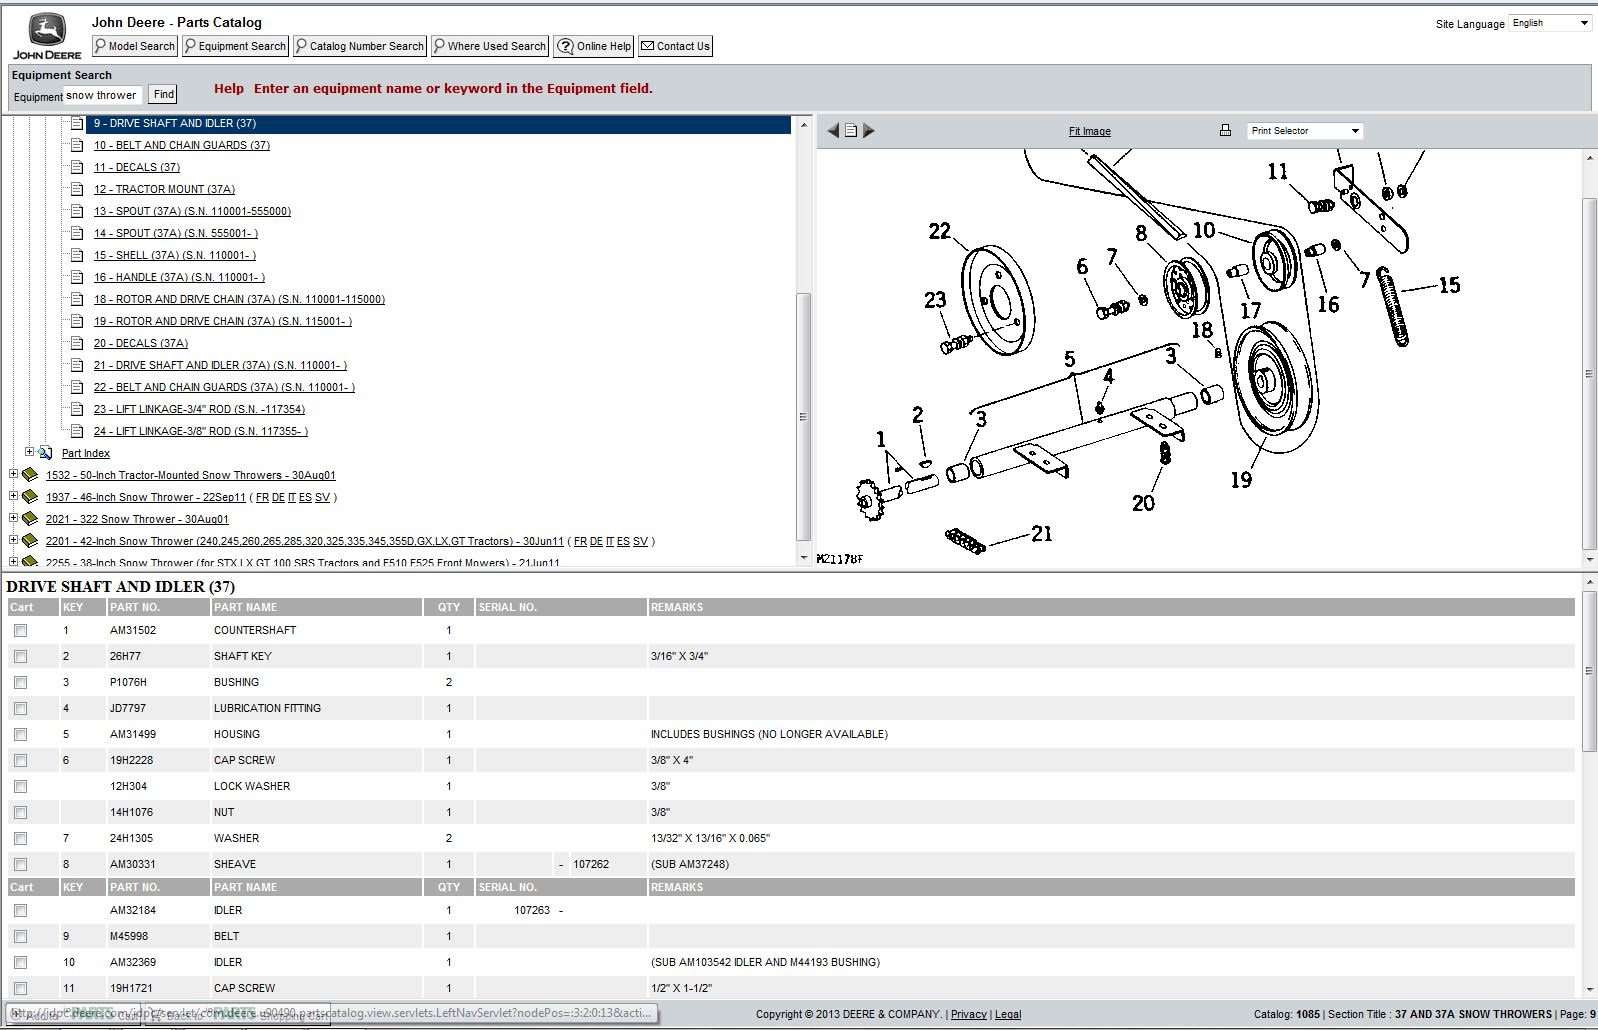Screen dimensions: 1598x1030
Task: Click page icon for 15 - Shell (37A)
Action: click(77, 255)
